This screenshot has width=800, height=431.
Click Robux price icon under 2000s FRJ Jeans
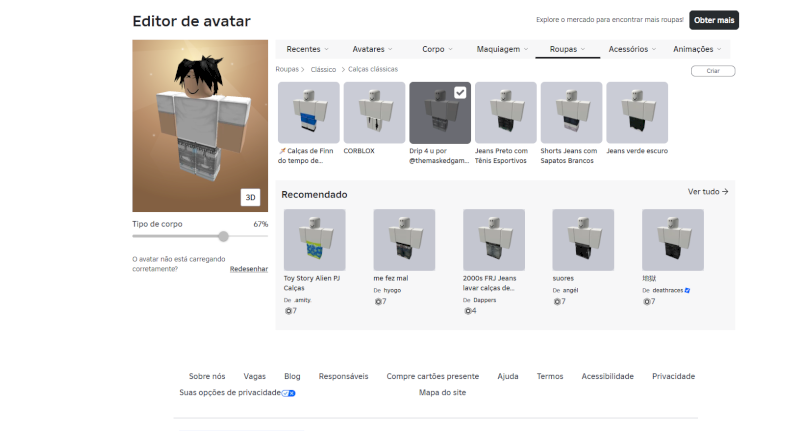click(467, 311)
